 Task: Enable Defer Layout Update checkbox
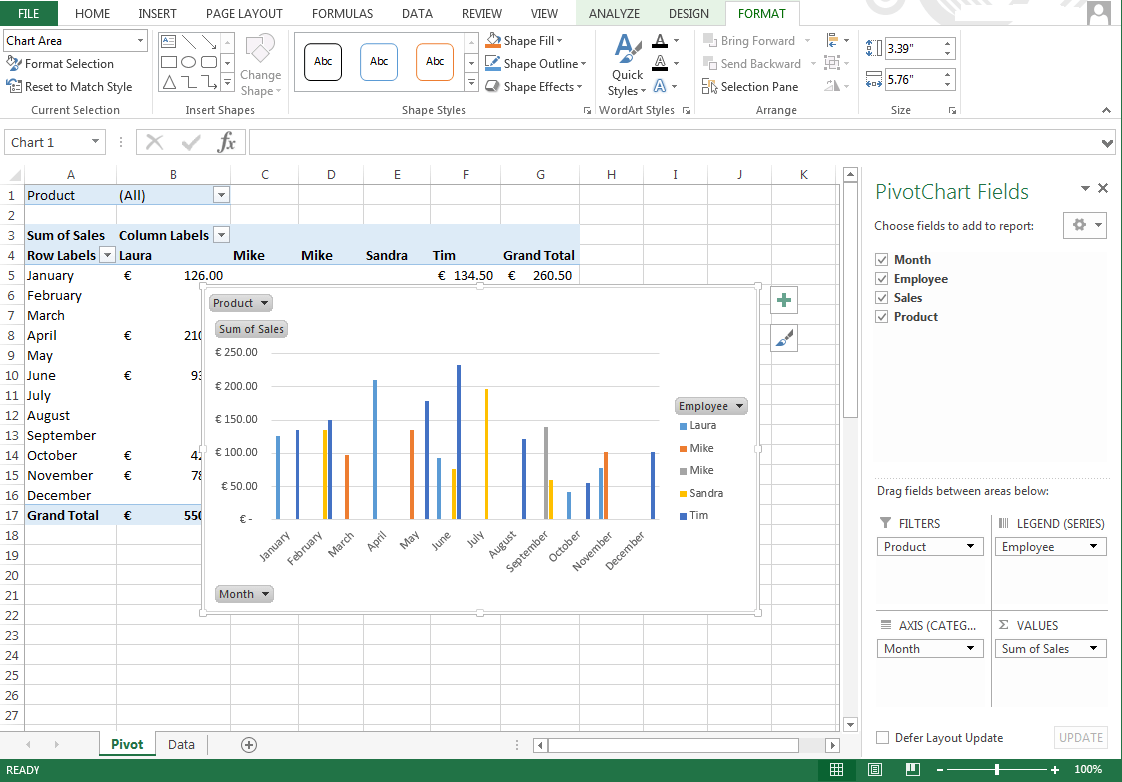pyautogui.click(x=882, y=738)
